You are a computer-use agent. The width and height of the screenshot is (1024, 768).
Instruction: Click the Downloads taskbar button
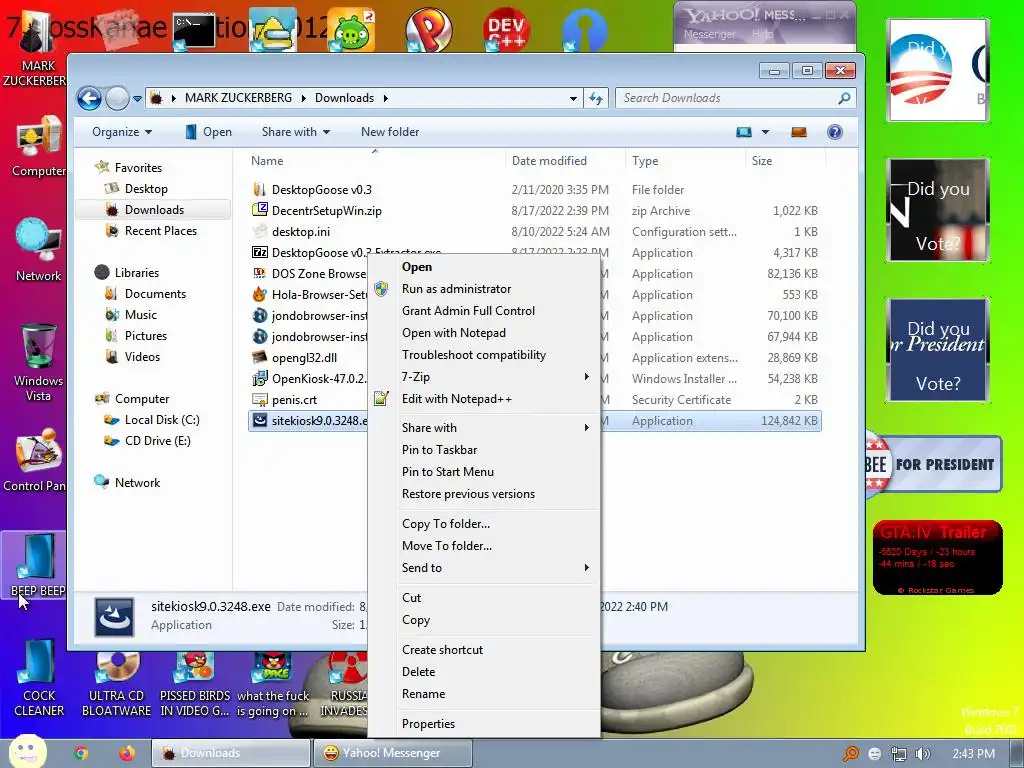coord(231,753)
